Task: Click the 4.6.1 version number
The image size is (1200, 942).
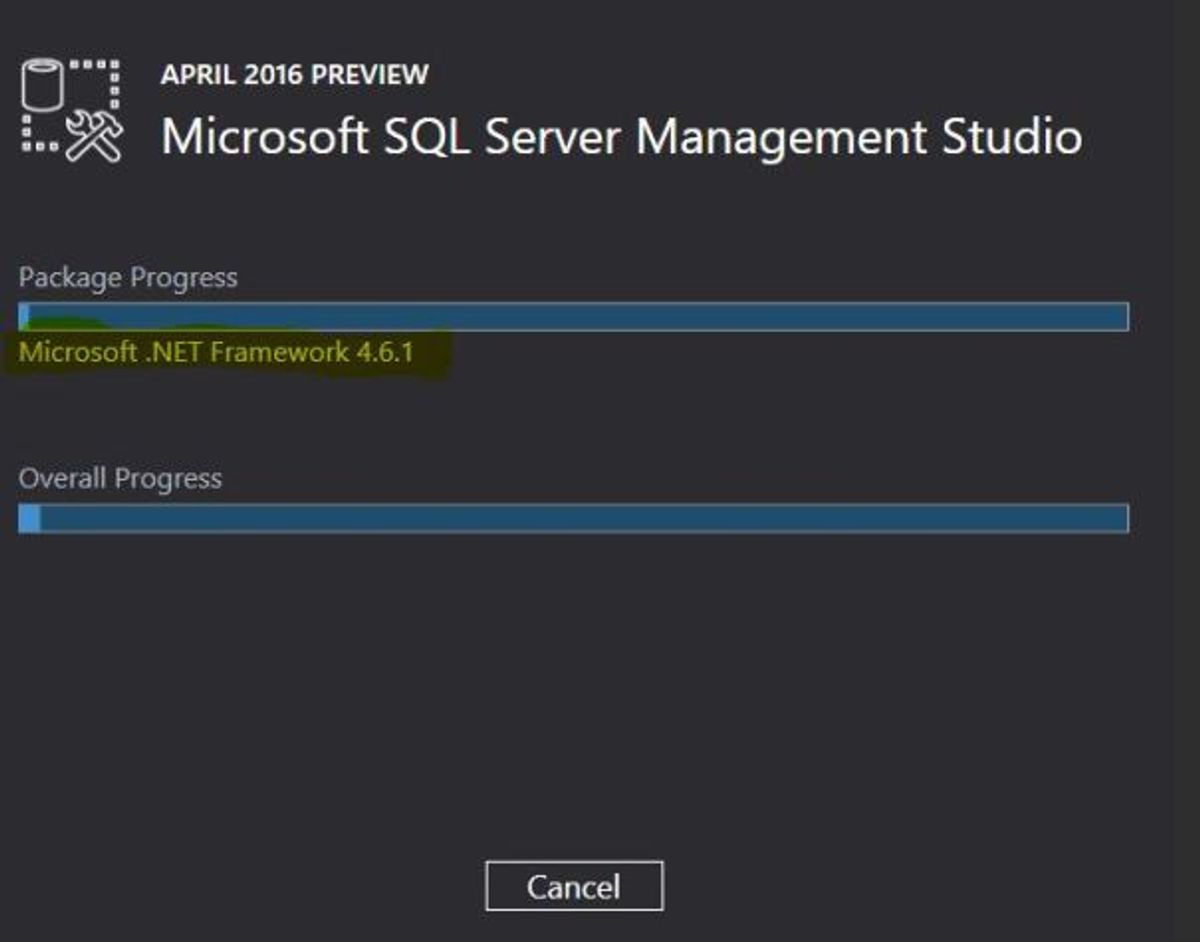Action: tap(386, 352)
